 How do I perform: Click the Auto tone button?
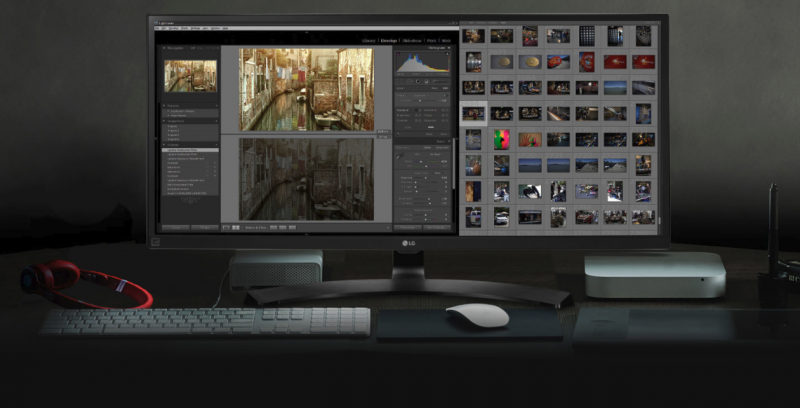point(437,173)
